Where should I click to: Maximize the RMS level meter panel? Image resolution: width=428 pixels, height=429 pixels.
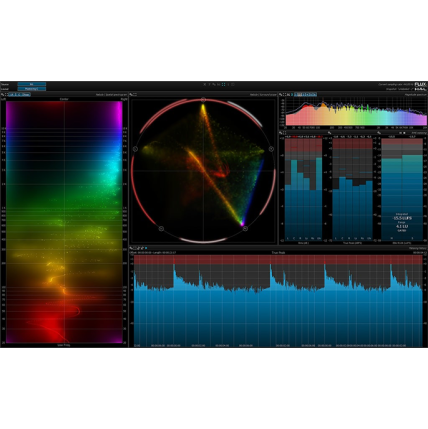tap(285, 133)
